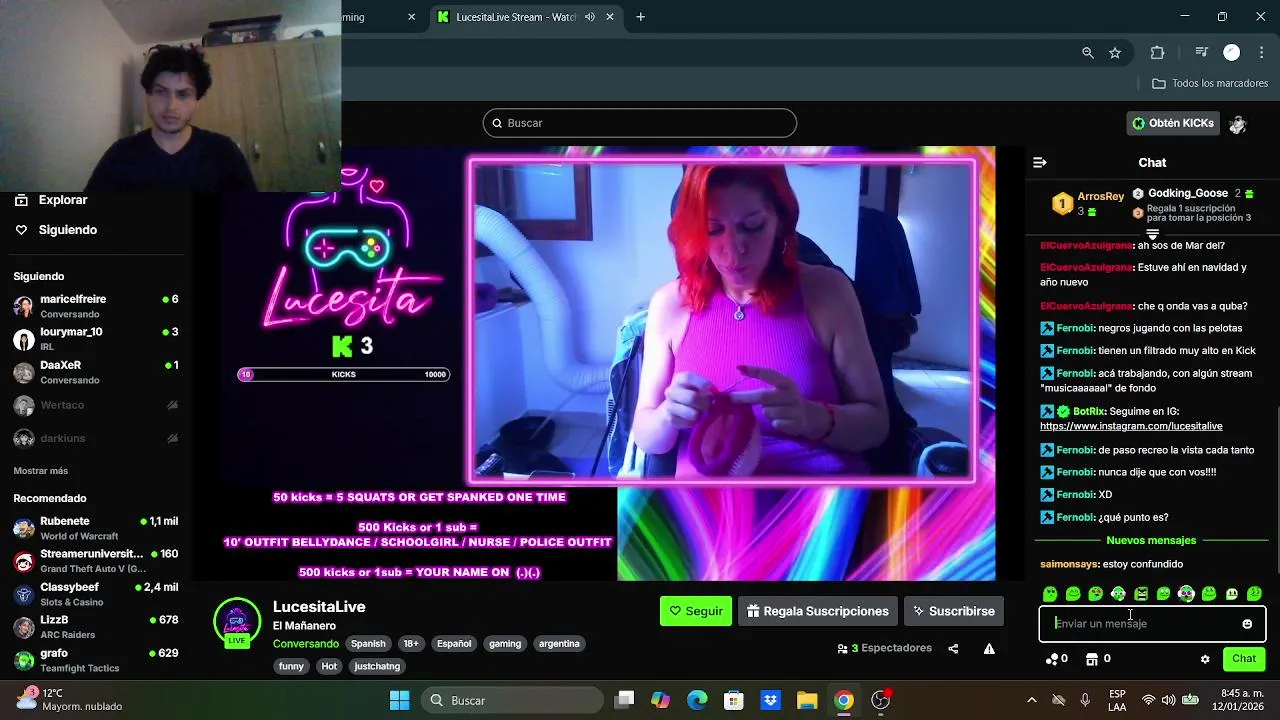1280x720 pixels.
Task: Click the KICKS goal progress bar
Action: point(343,374)
